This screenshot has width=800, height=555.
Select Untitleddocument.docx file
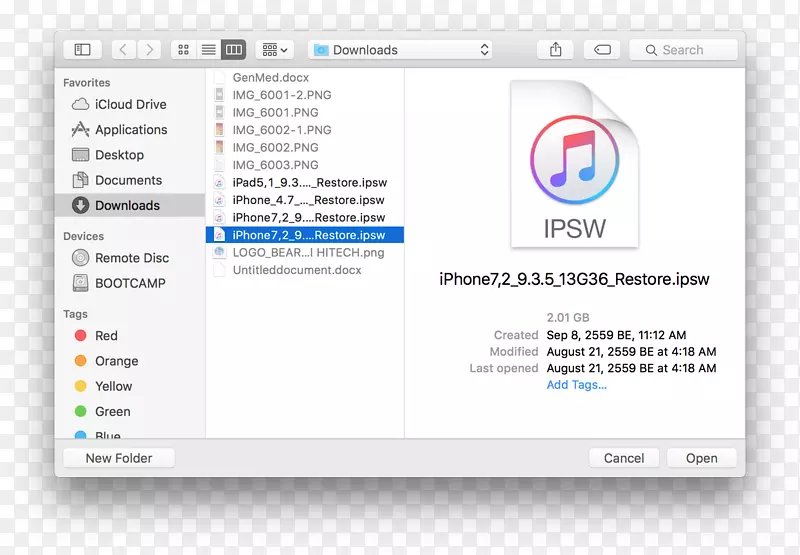point(305,270)
